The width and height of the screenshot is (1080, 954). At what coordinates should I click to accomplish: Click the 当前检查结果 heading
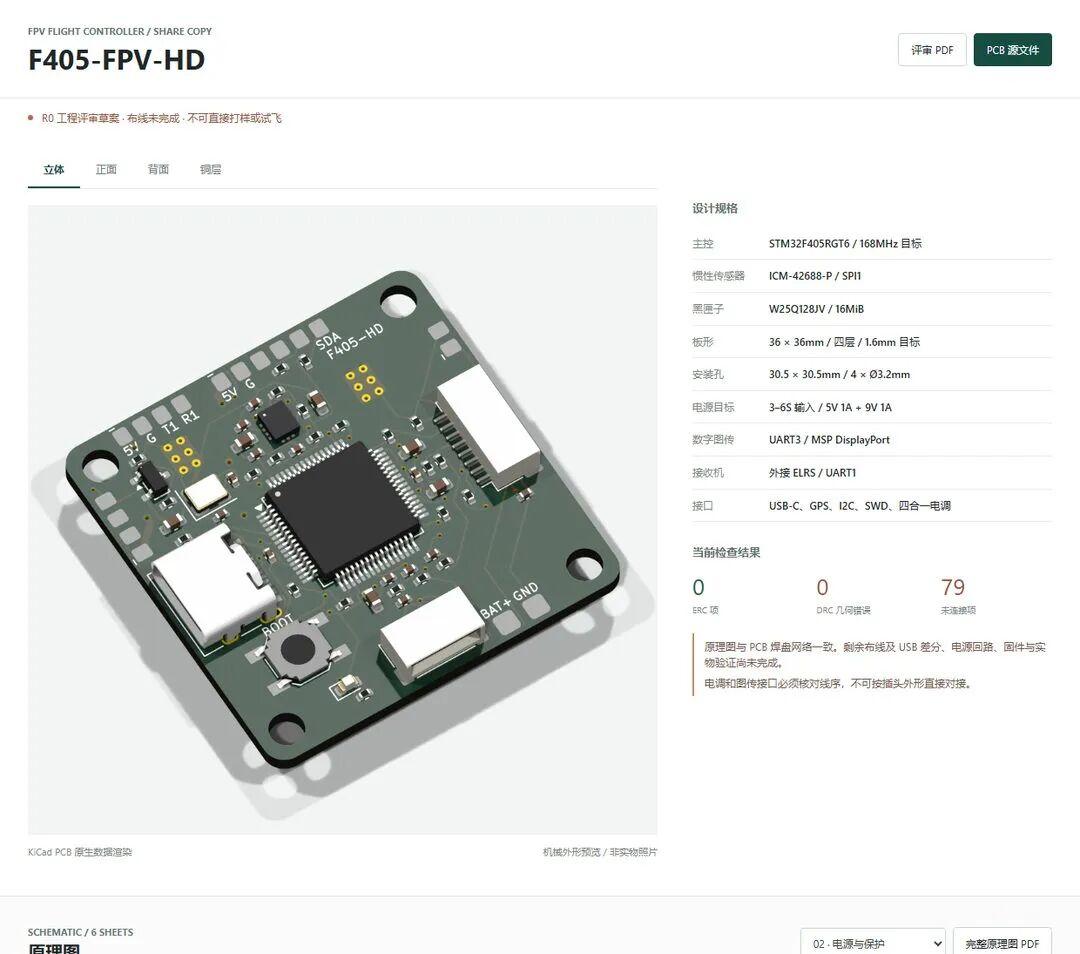pyautogui.click(x=726, y=552)
